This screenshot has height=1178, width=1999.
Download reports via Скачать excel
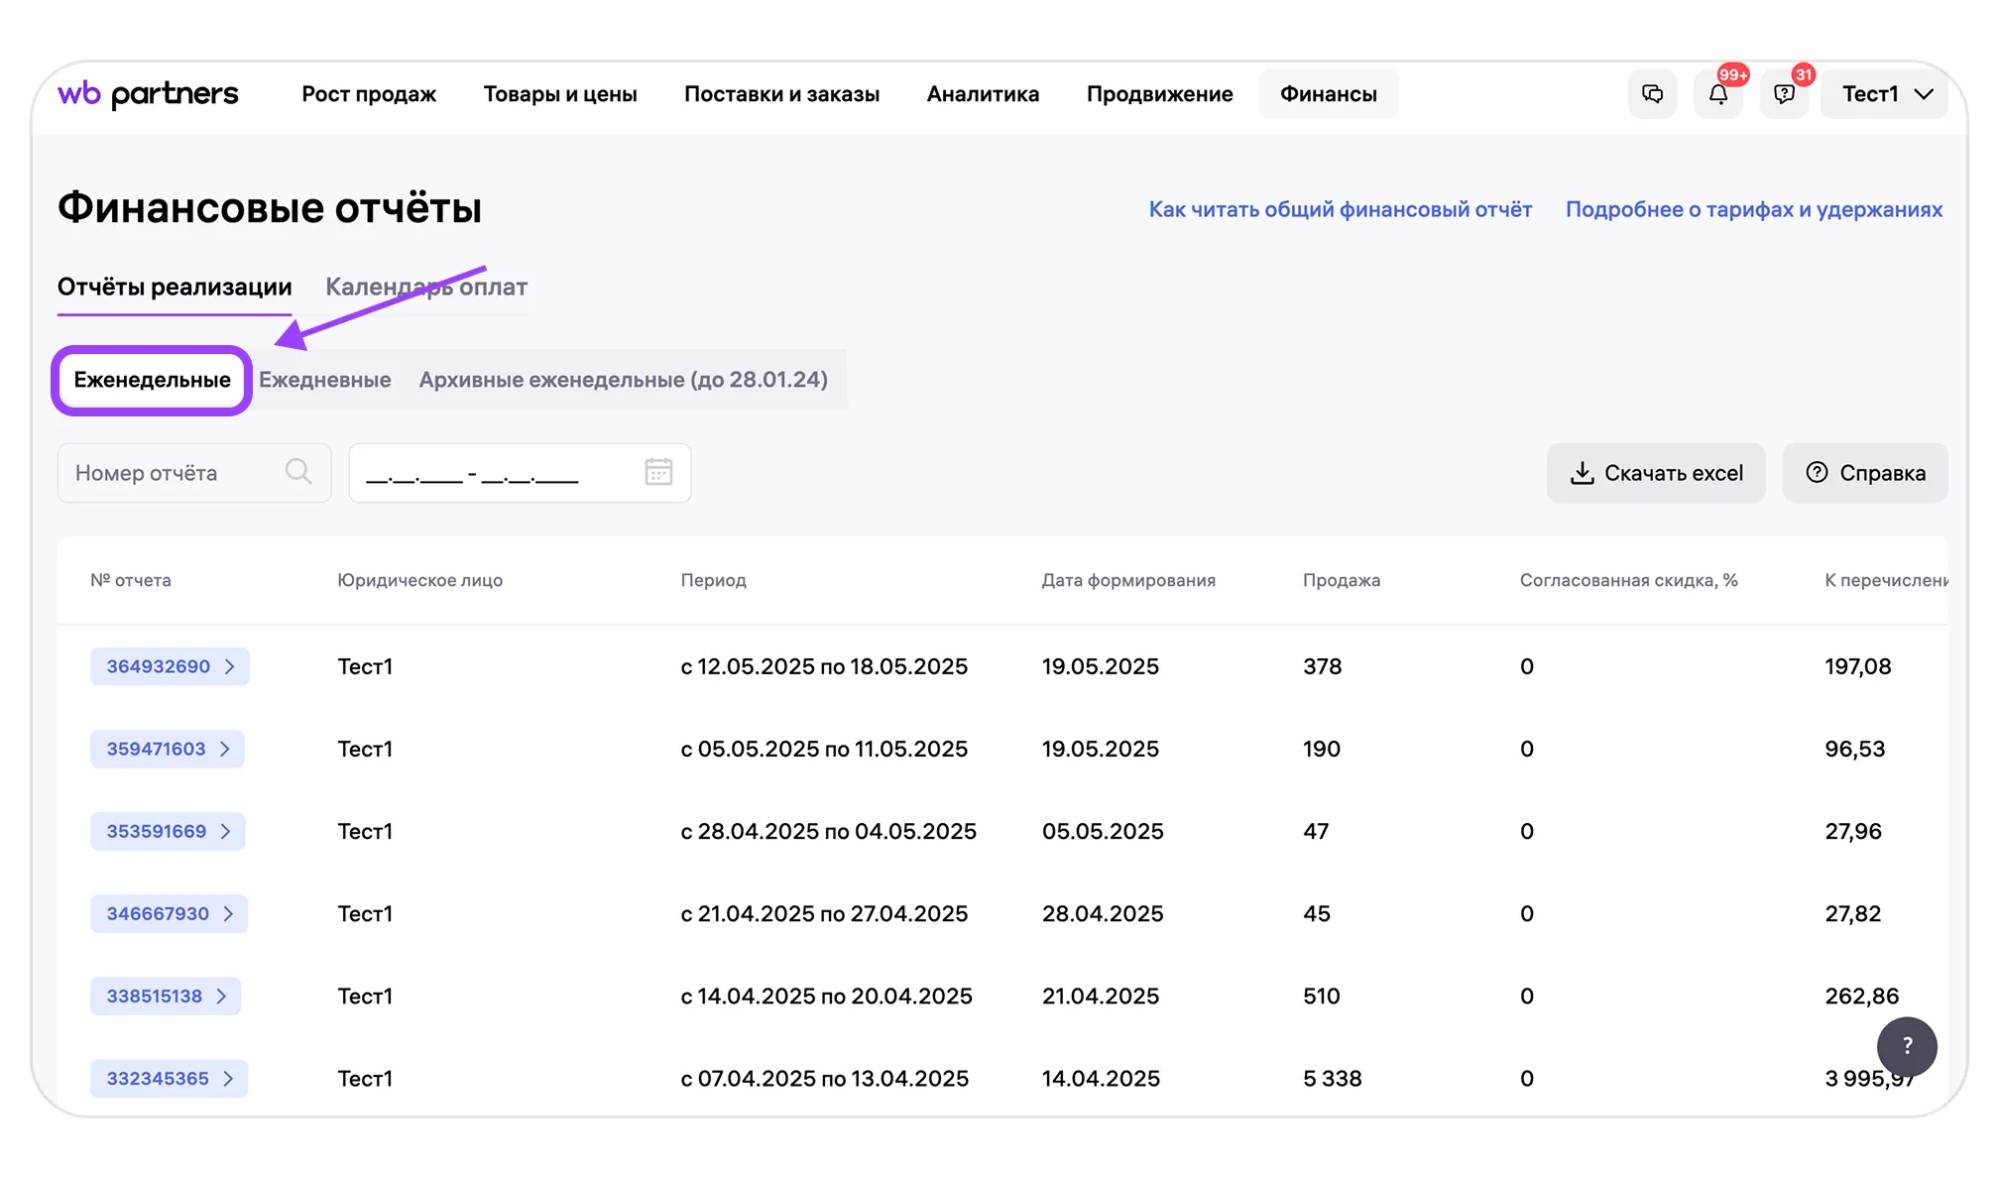pos(1656,473)
